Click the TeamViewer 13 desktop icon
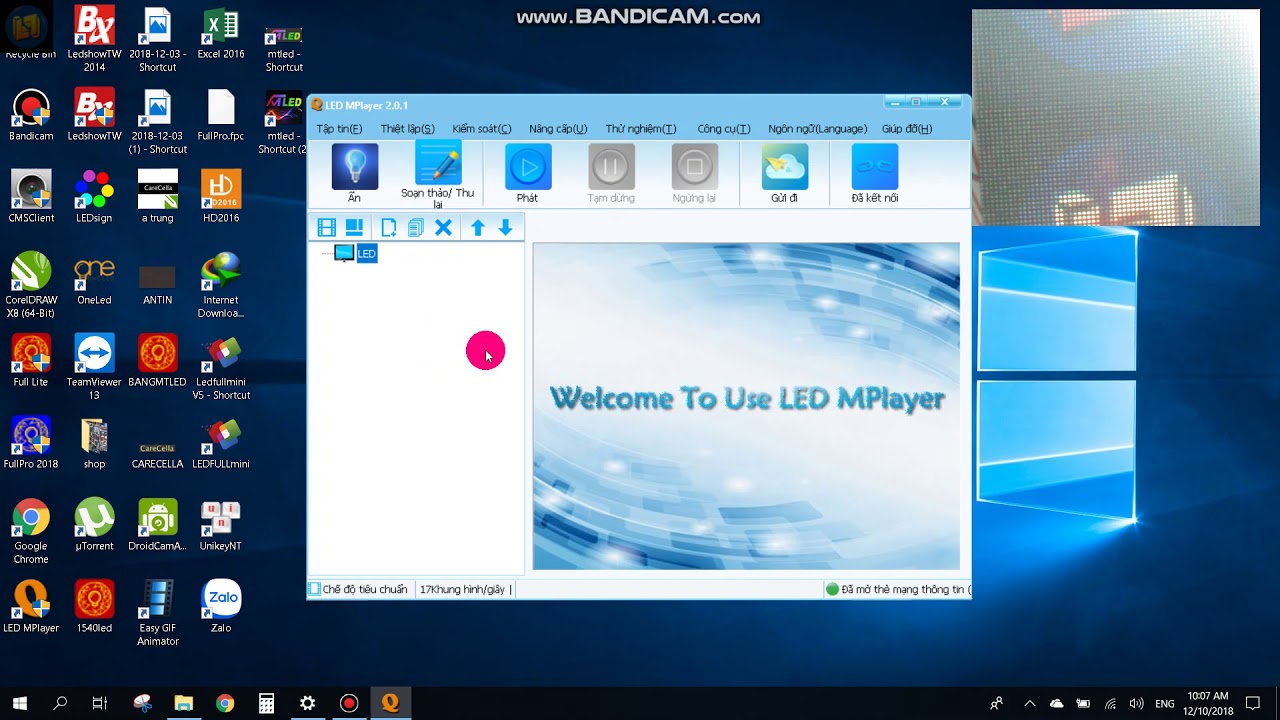 [94, 367]
